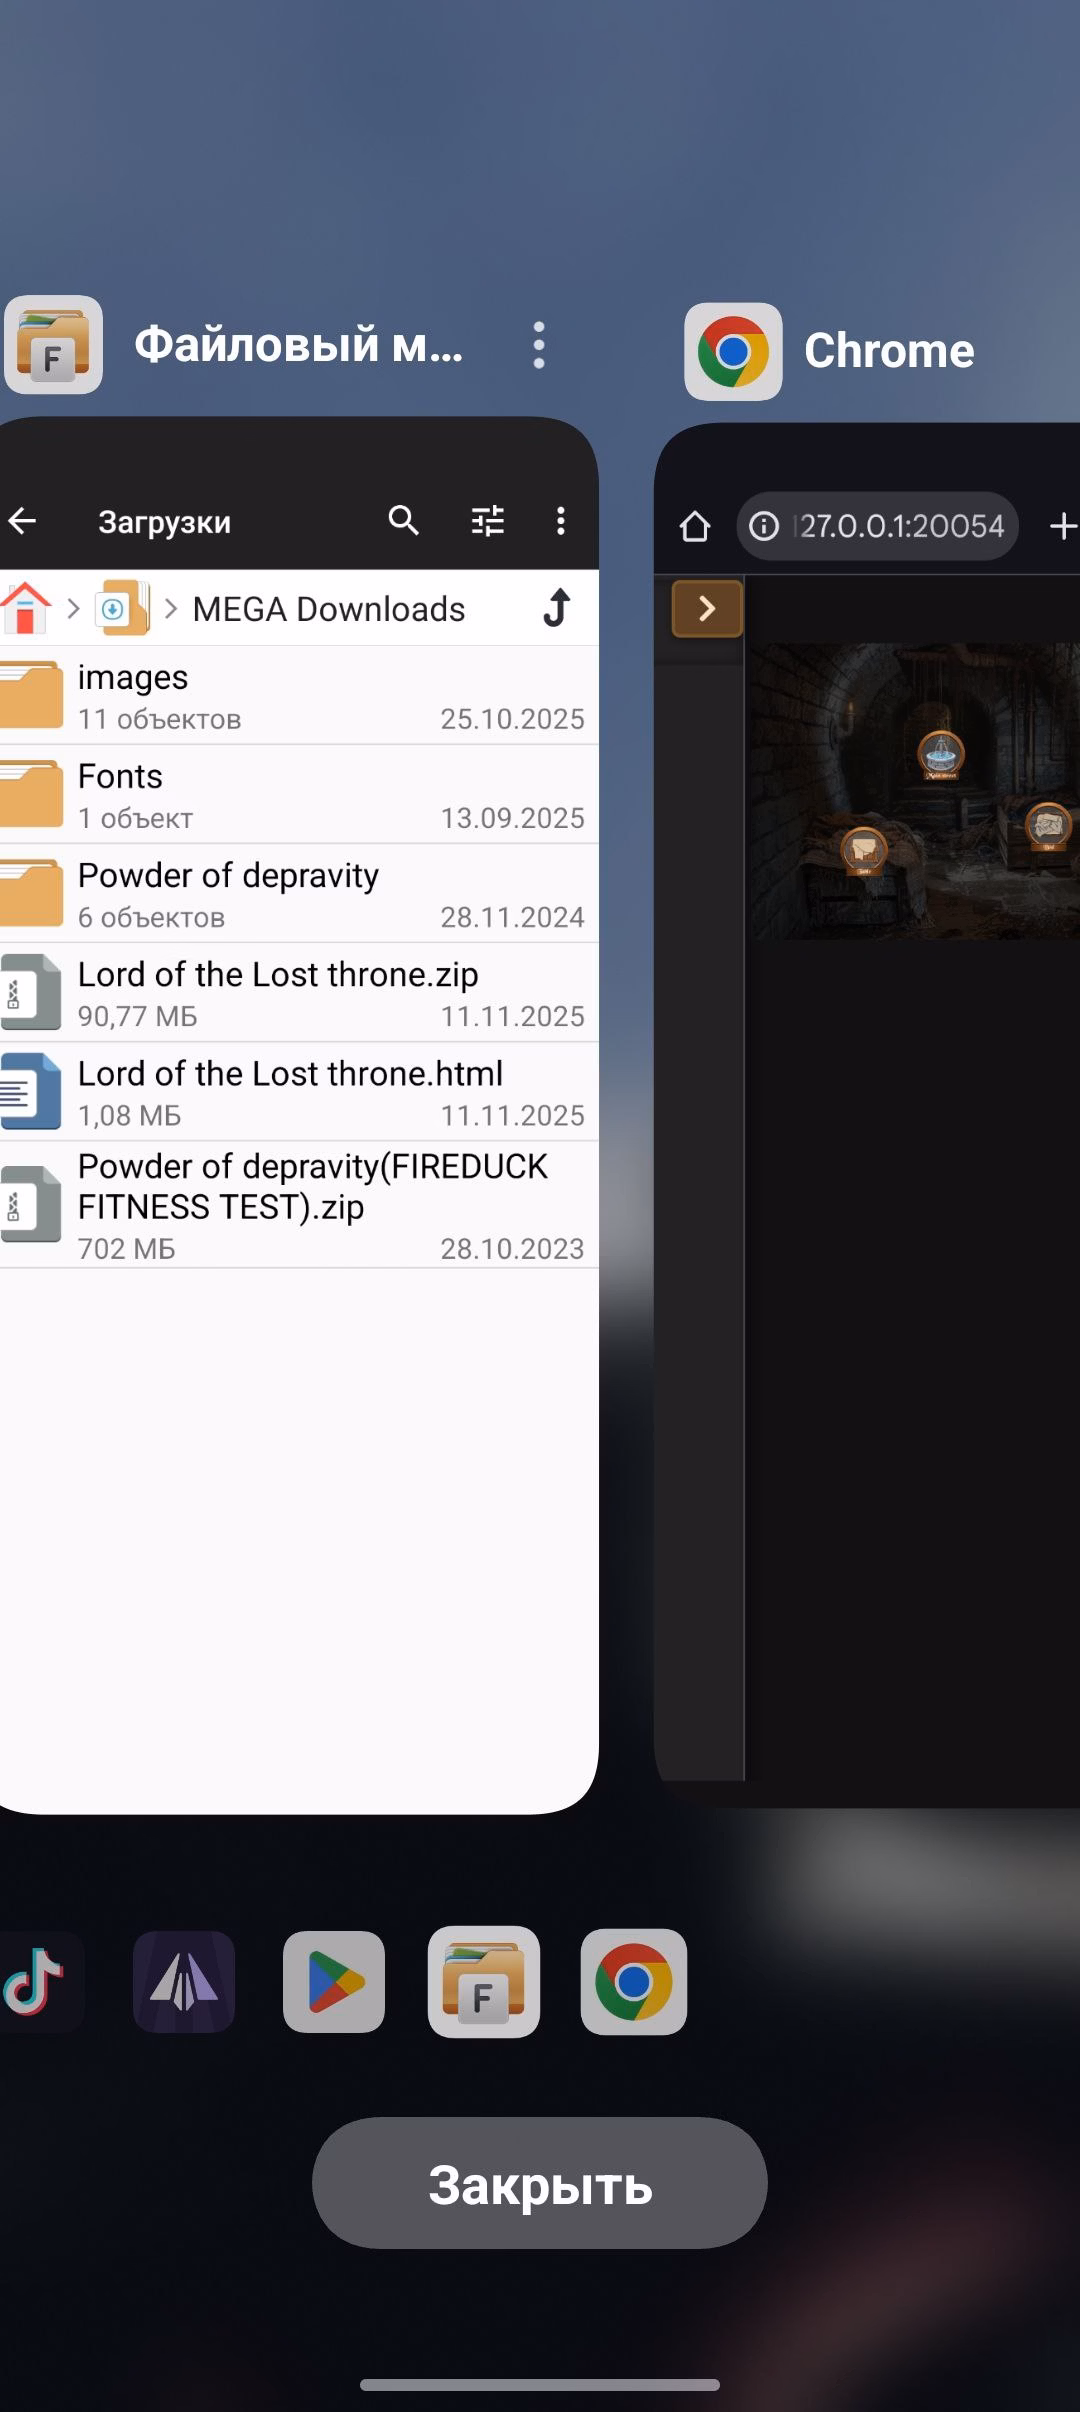Tap the 127.0.0.1:20054 address field
This screenshot has height=2412, width=1080.
tap(878, 526)
